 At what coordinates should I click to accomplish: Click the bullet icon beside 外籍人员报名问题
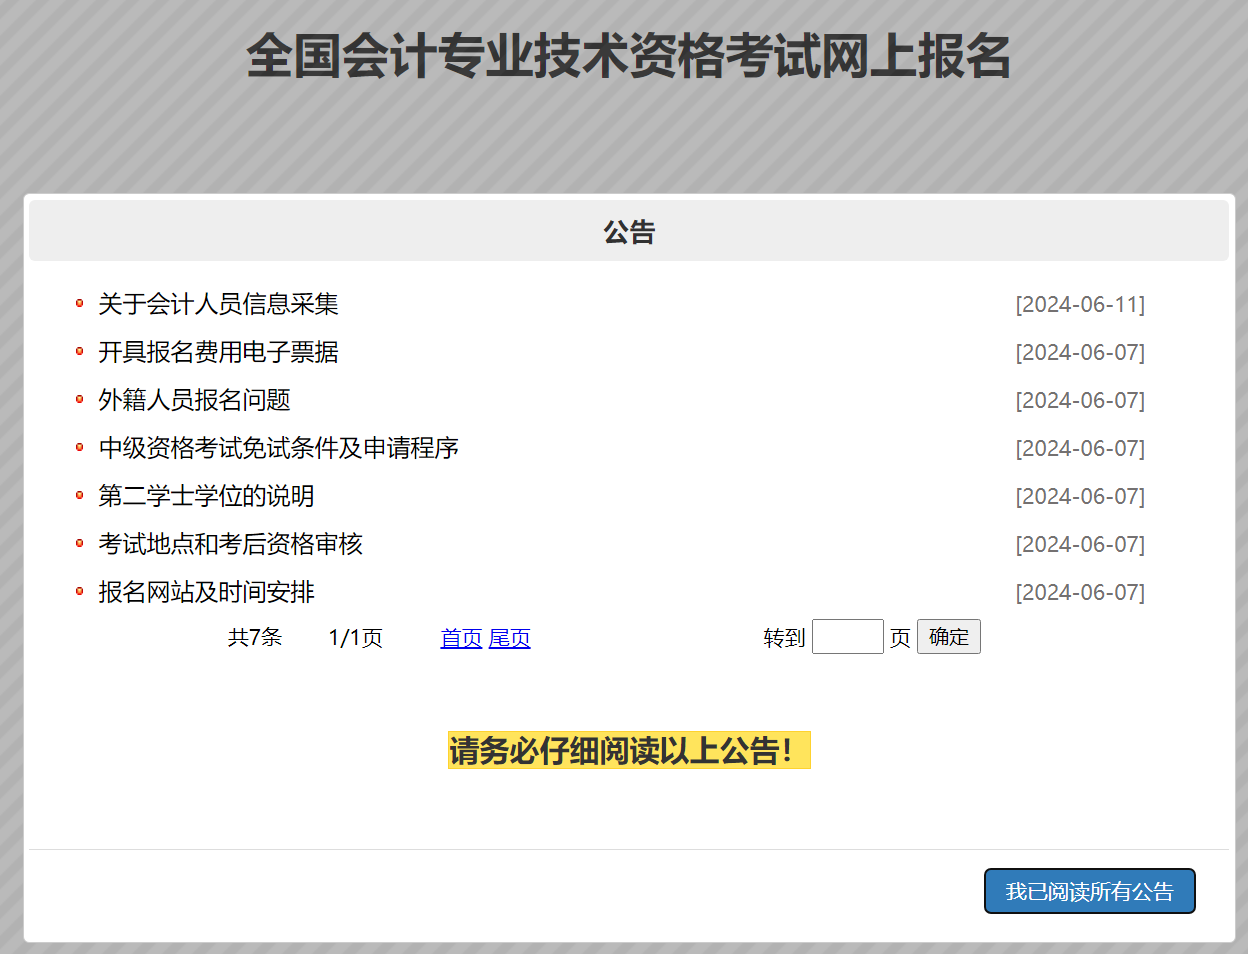(x=80, y=400)
